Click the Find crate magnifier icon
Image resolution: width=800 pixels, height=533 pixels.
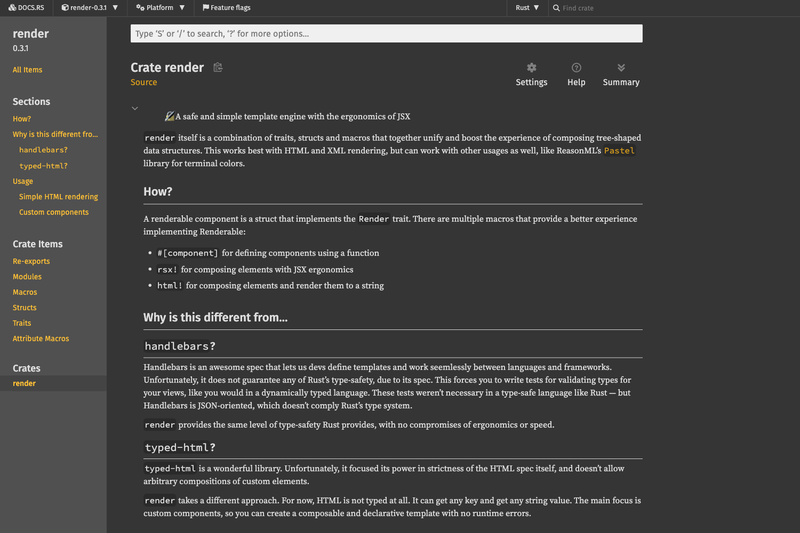point(556,8)
